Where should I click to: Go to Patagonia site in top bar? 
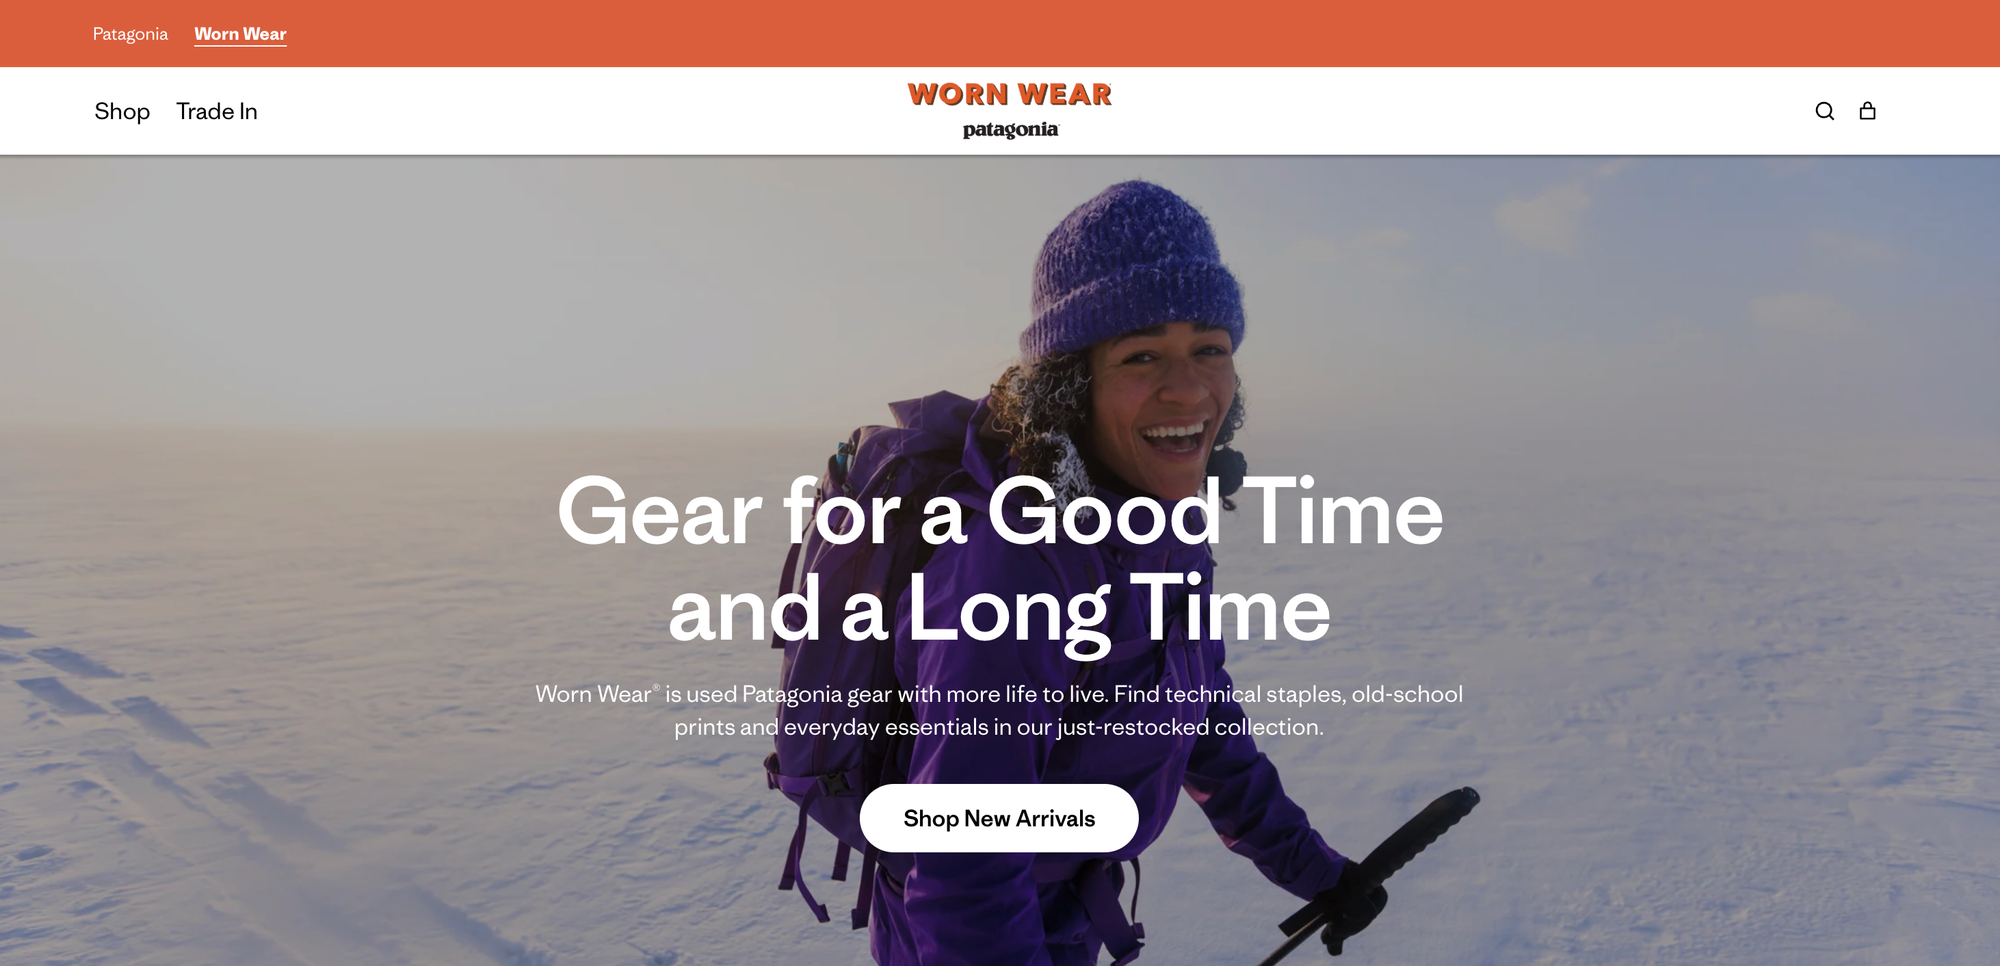[x=130, y=34]
